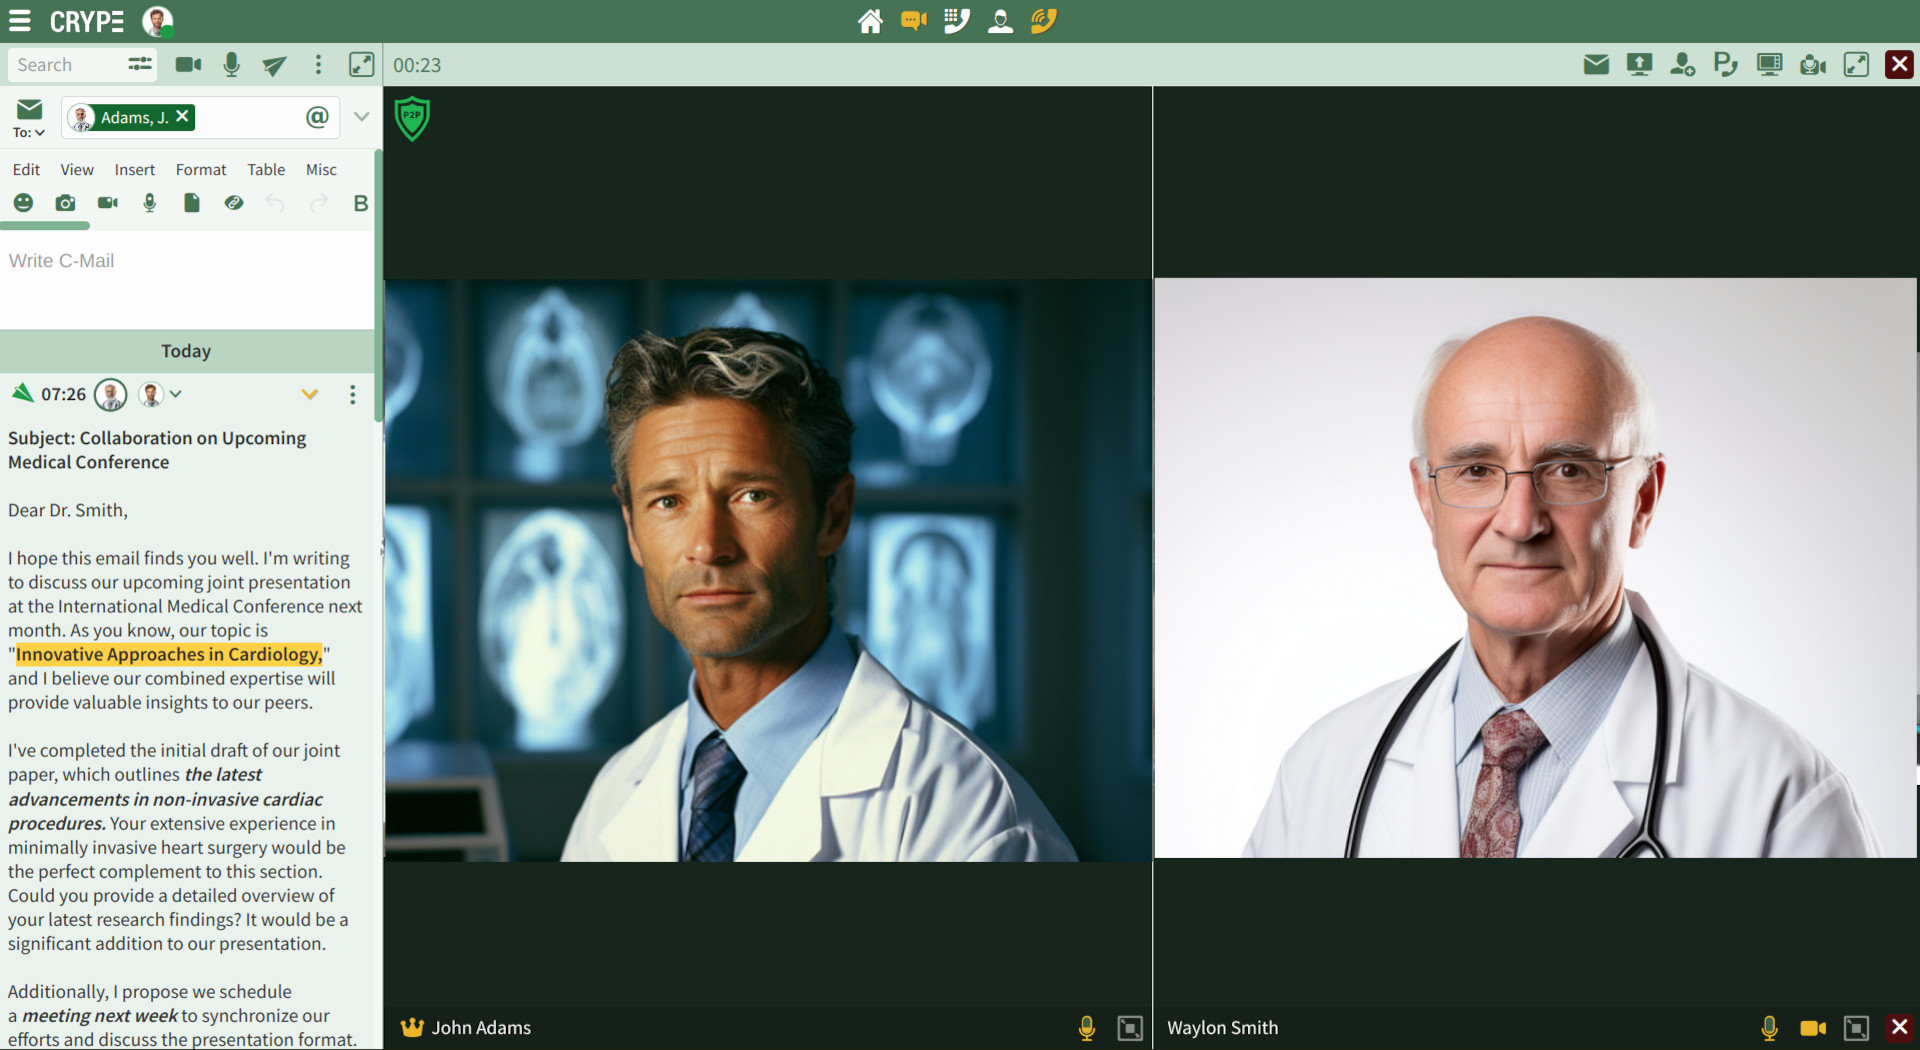The width and height of the screenshot is (1920, 1050).
Task: Click the camera photo attachment icon
Action: pos(65,203)
